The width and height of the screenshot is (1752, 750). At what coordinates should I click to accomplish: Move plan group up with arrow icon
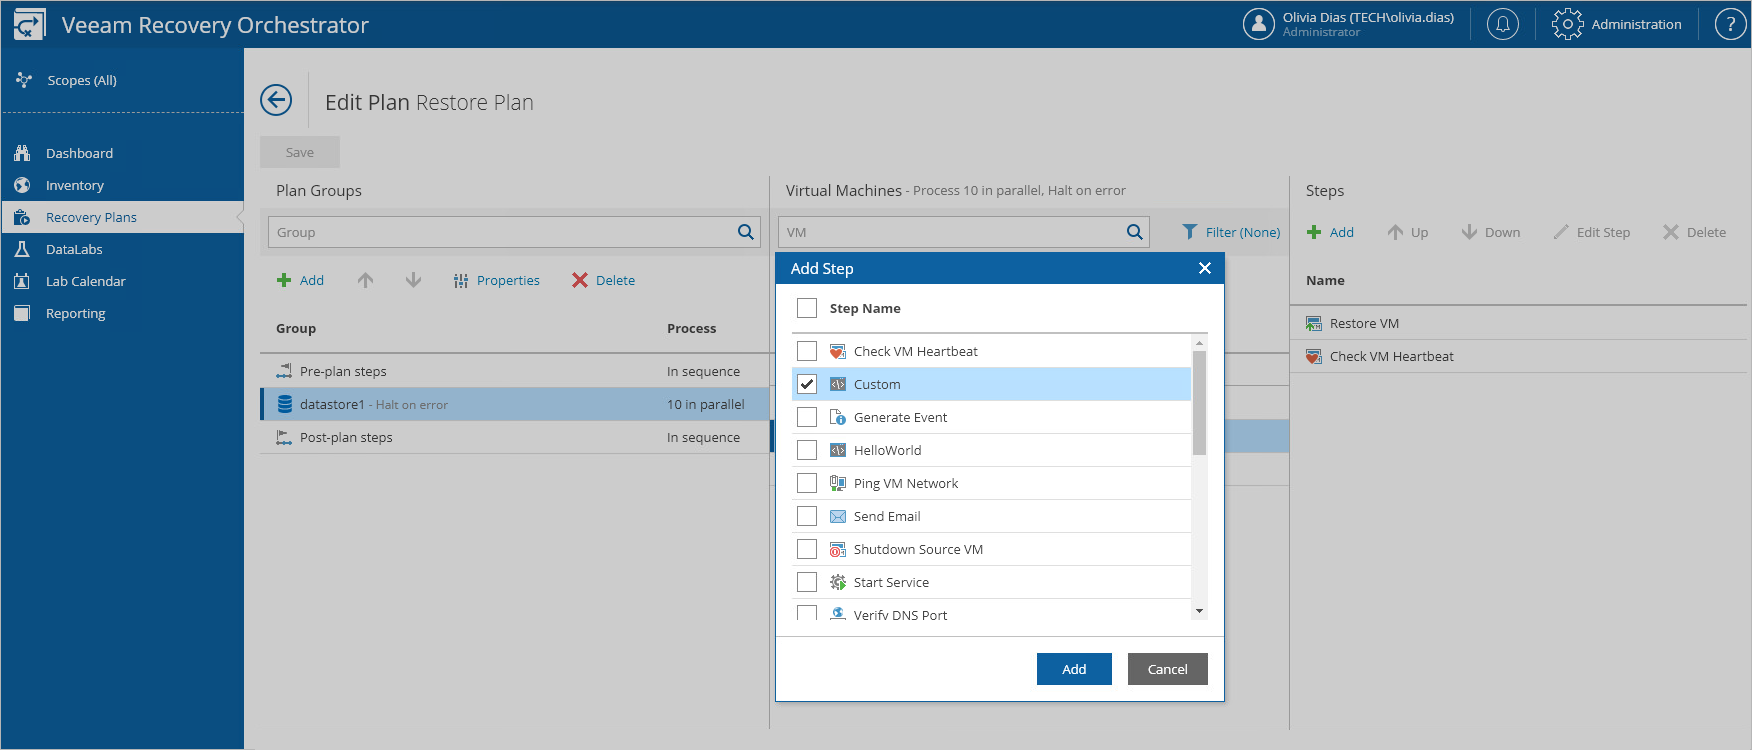coord(365,280)
